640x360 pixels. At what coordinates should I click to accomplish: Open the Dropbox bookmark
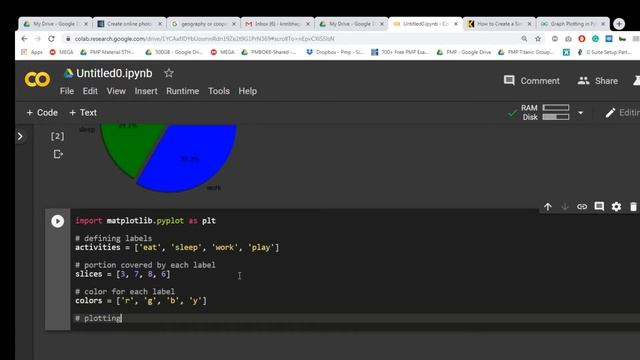coord(335,52)
